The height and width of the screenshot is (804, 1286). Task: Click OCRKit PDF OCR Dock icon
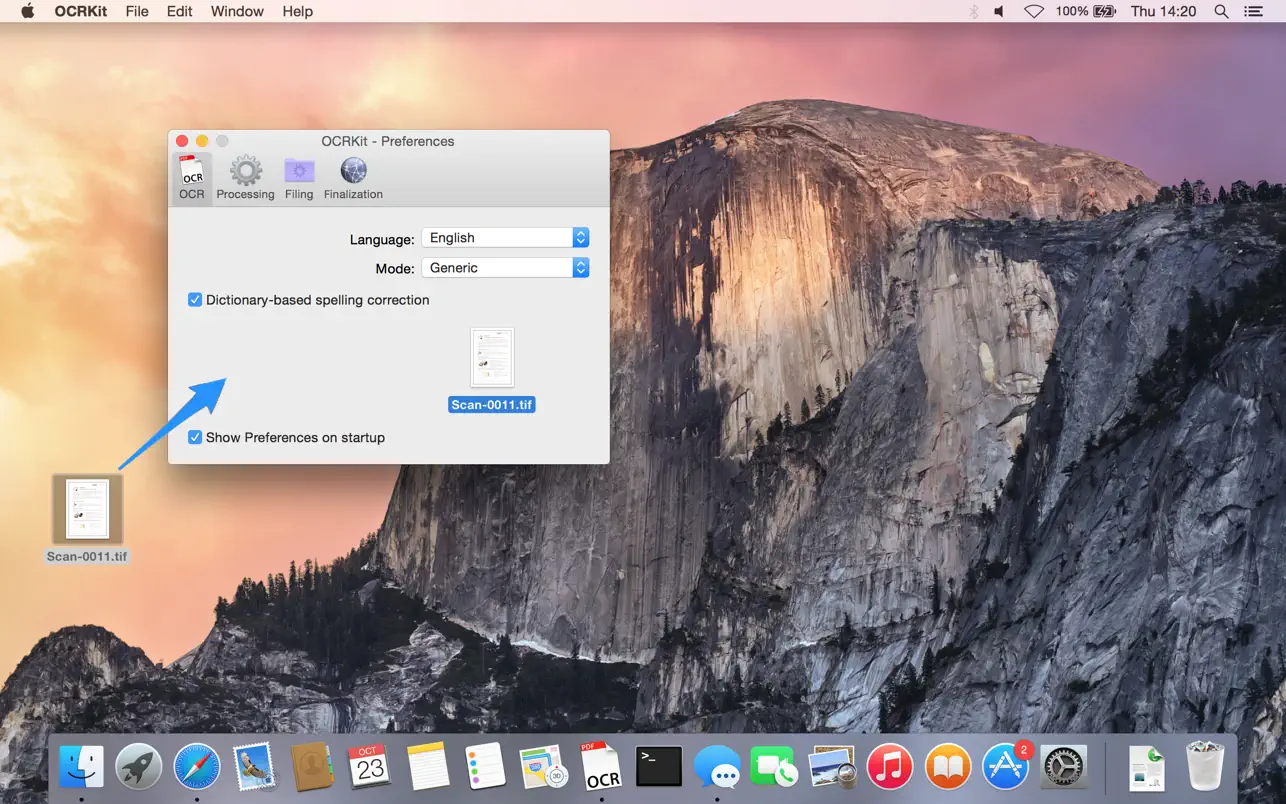602,766
